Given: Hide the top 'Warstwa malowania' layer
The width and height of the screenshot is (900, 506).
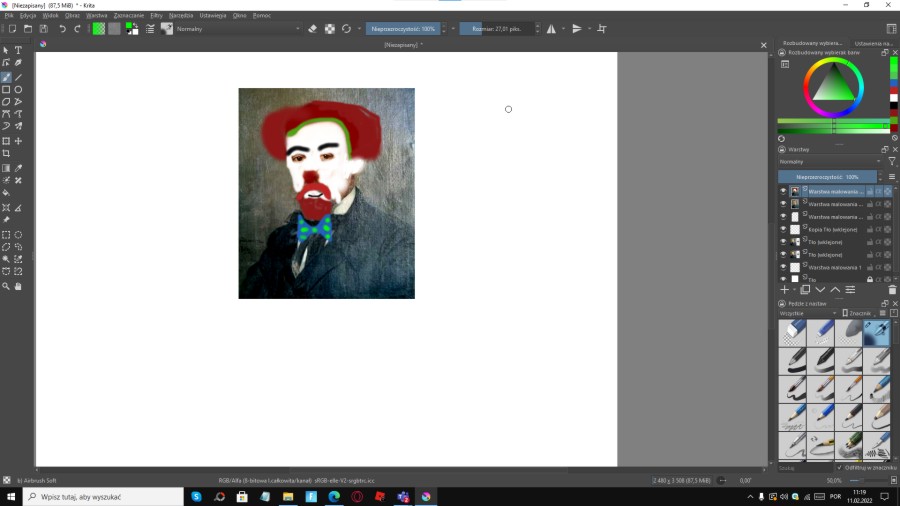Looking at the screenshot, I should [x=783, y=191].
